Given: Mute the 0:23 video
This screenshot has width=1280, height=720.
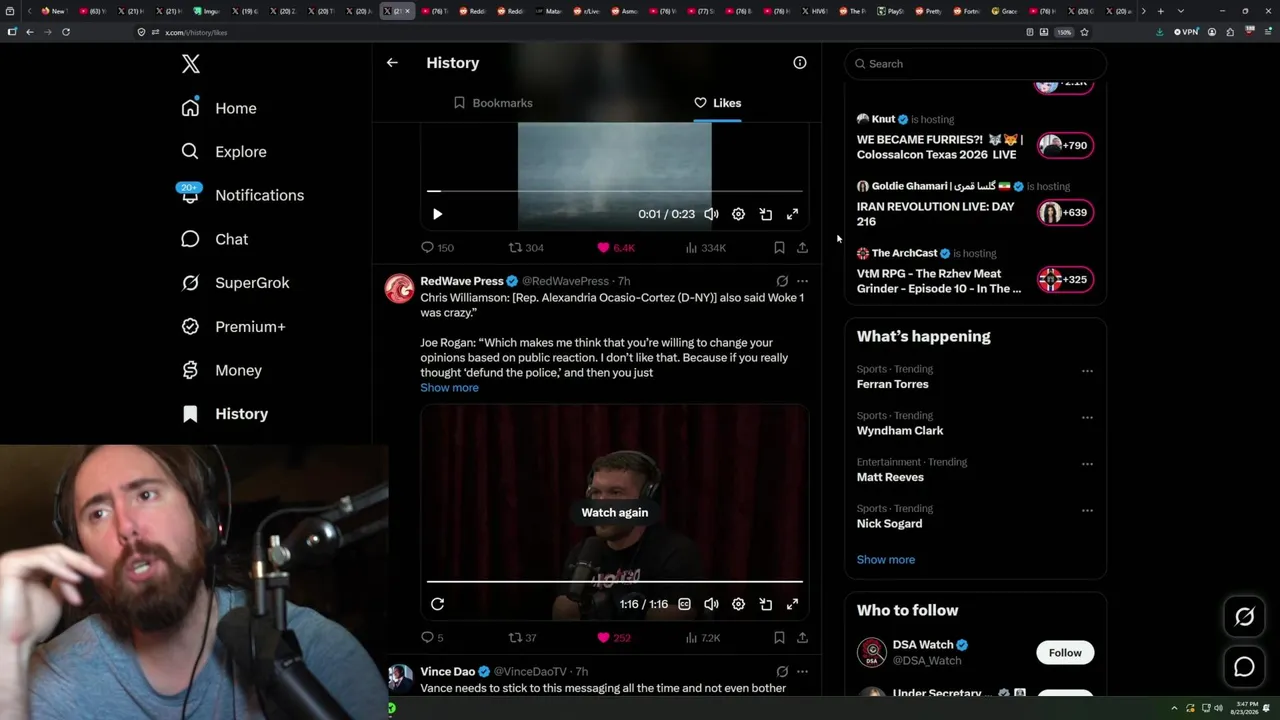Looking at the screenshot, I should [x=711, y=214].
